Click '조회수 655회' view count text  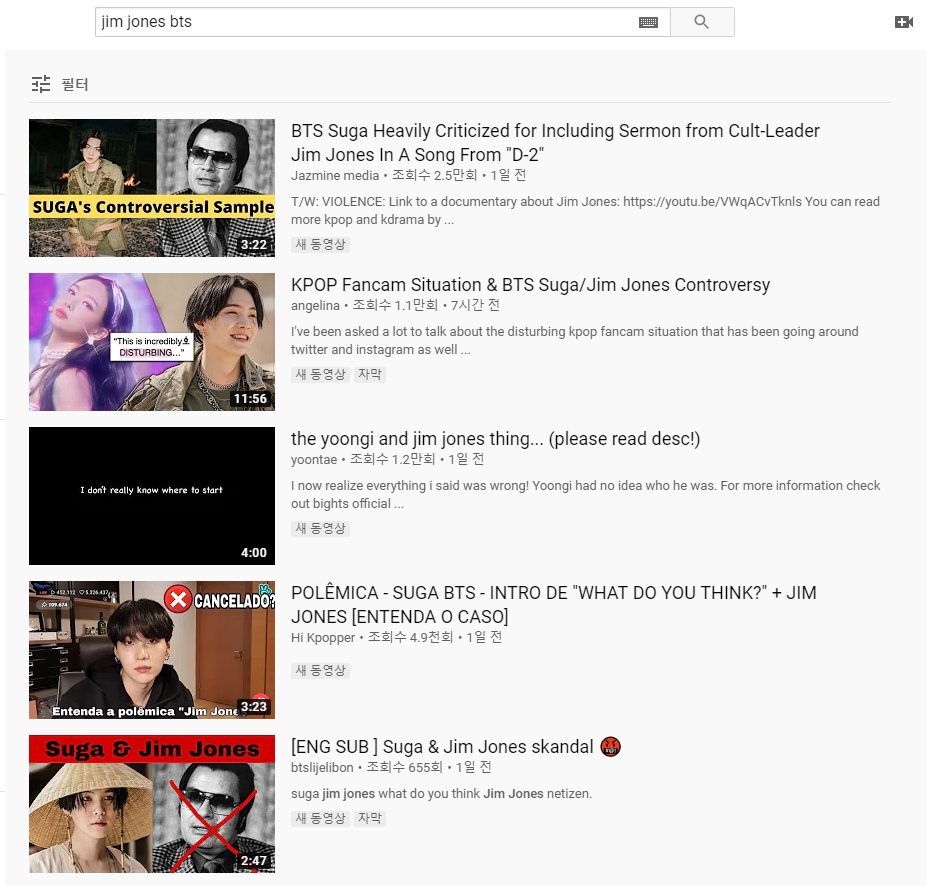coord(404,767)
